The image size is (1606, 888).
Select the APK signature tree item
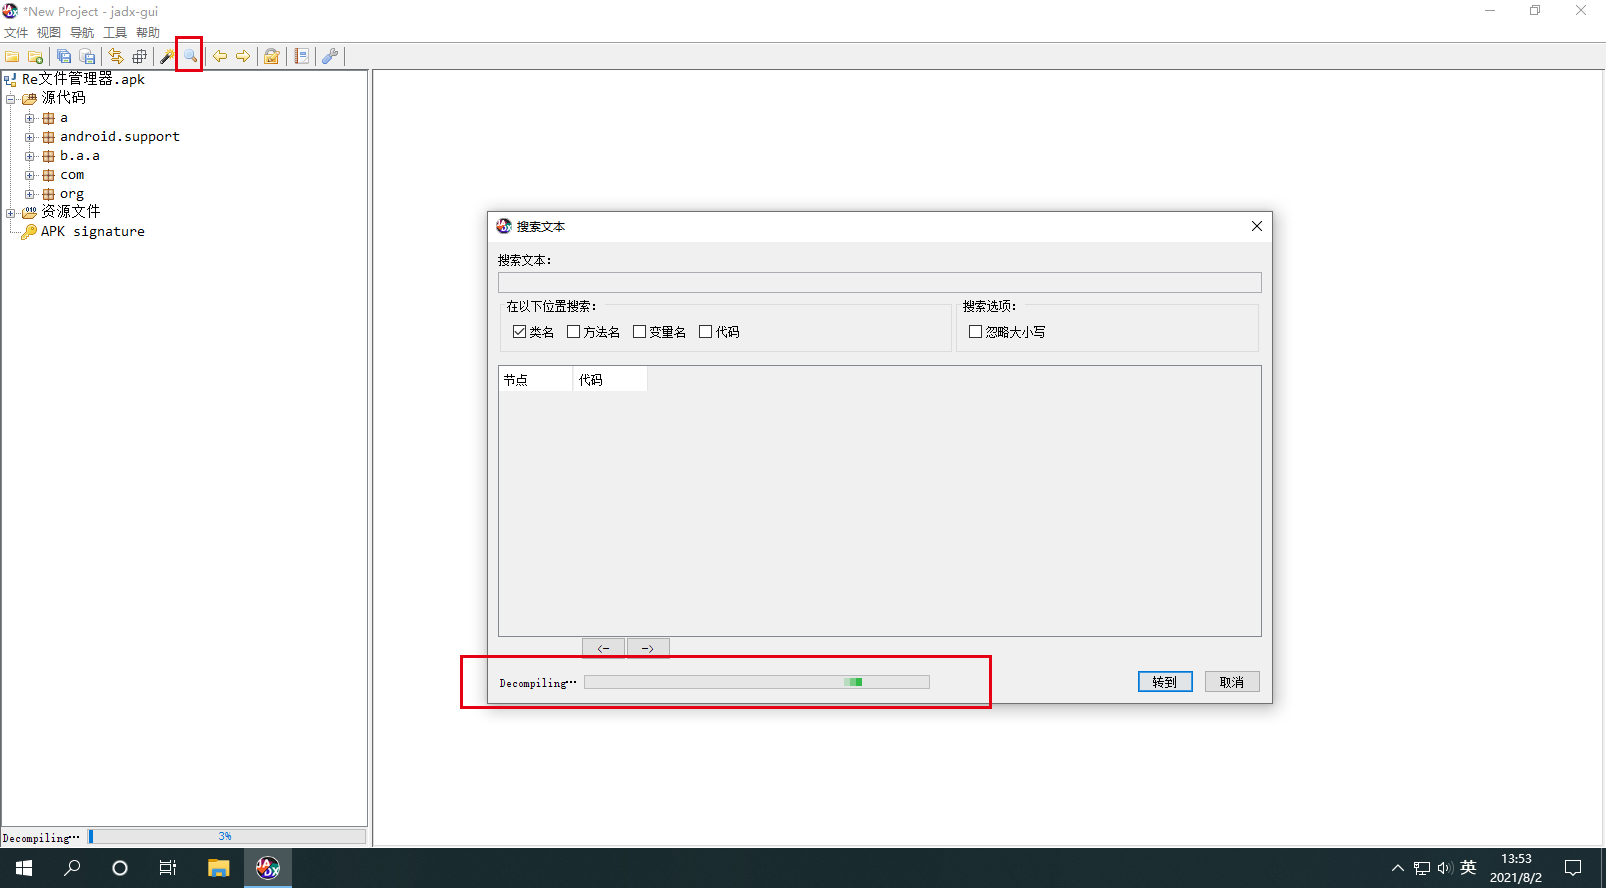pos(93,231)
